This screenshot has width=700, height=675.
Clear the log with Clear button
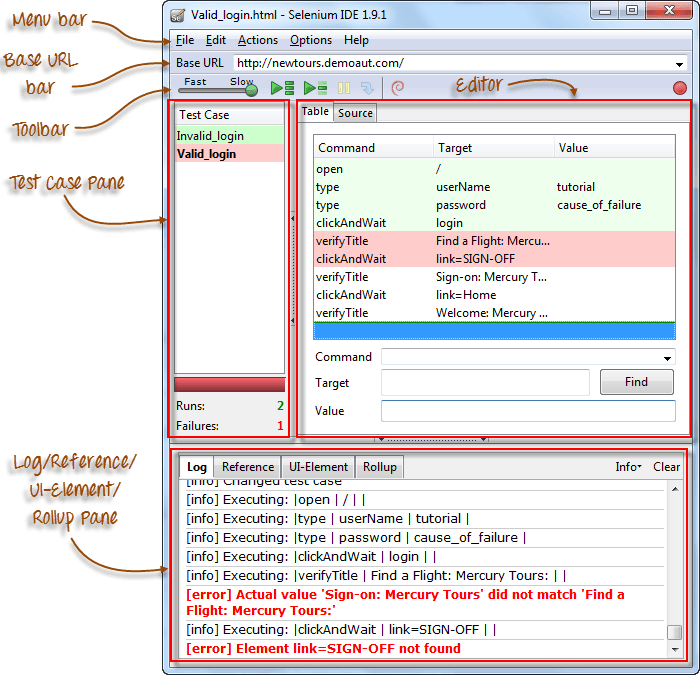click(667, 467)
